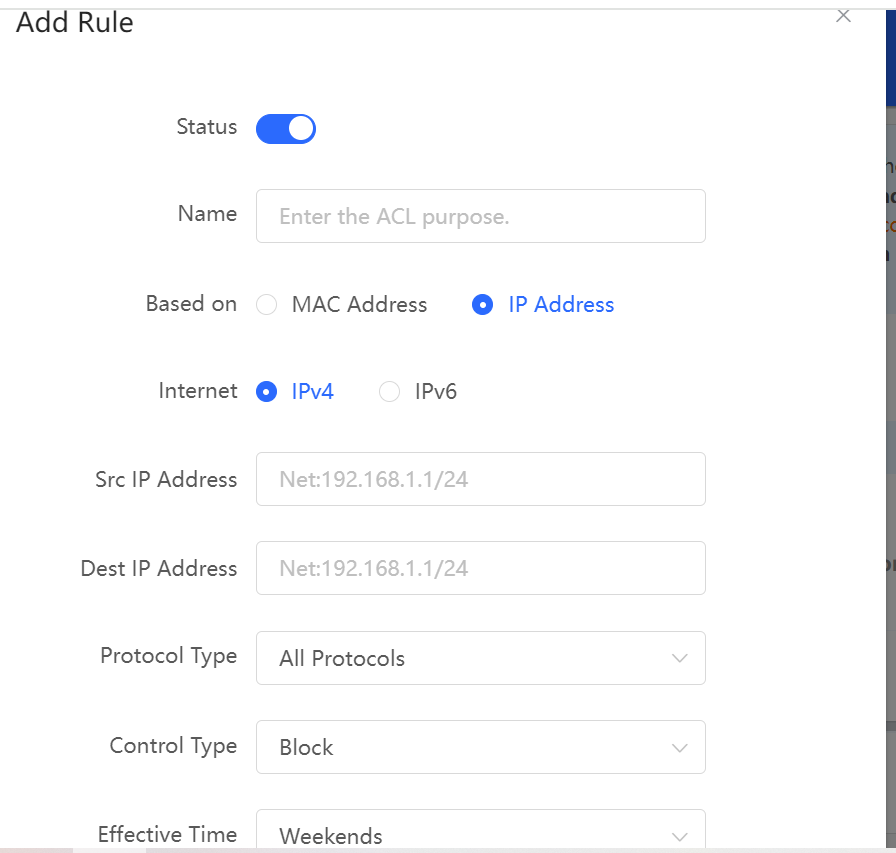Click the Protocol Type label

point(169,656)
